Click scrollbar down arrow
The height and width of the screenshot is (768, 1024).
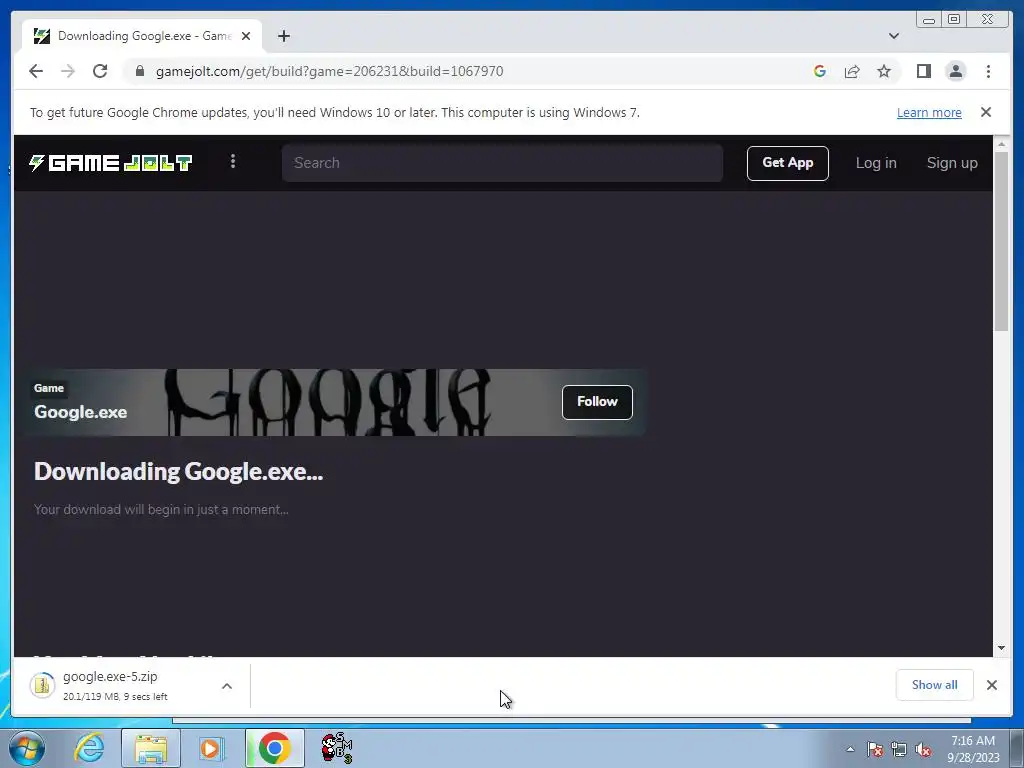1001,648
